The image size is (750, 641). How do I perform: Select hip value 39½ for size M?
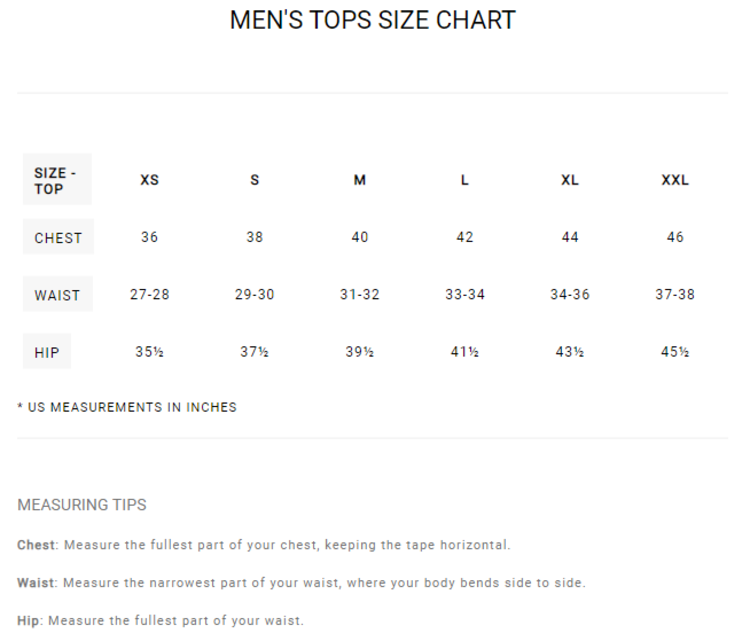pos(360,352)
